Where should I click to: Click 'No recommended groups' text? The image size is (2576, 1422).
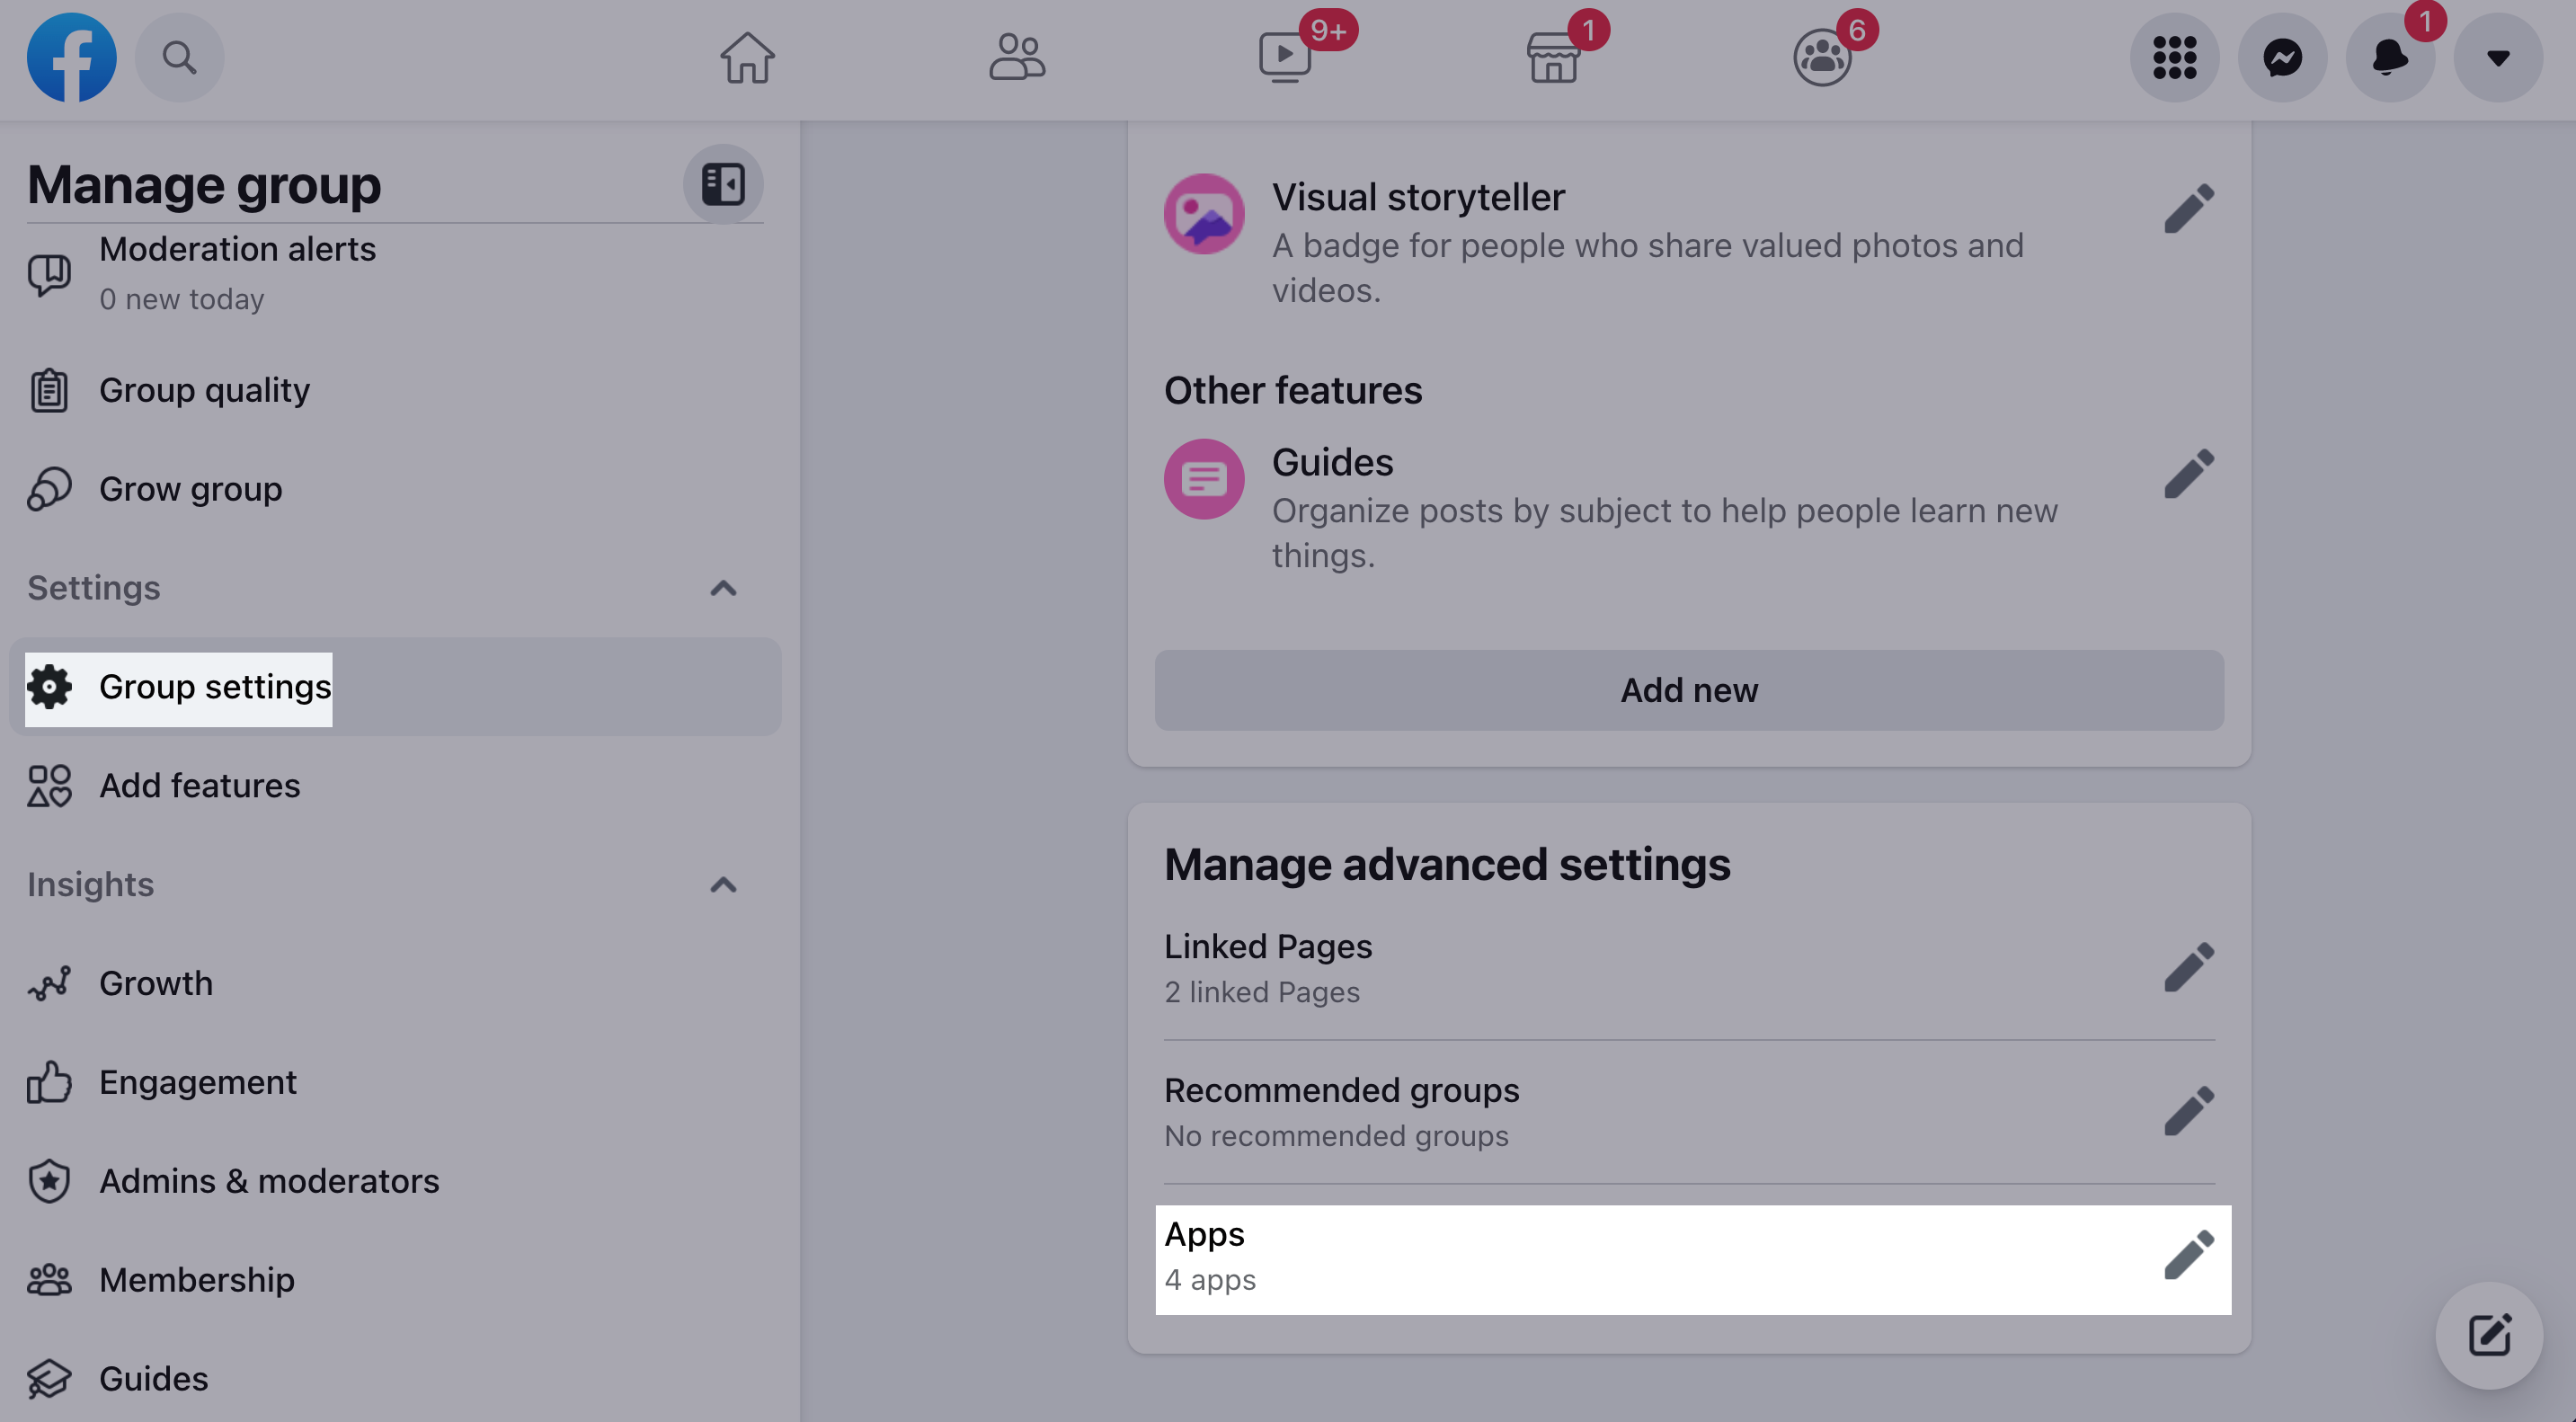click(1336, 1136)
